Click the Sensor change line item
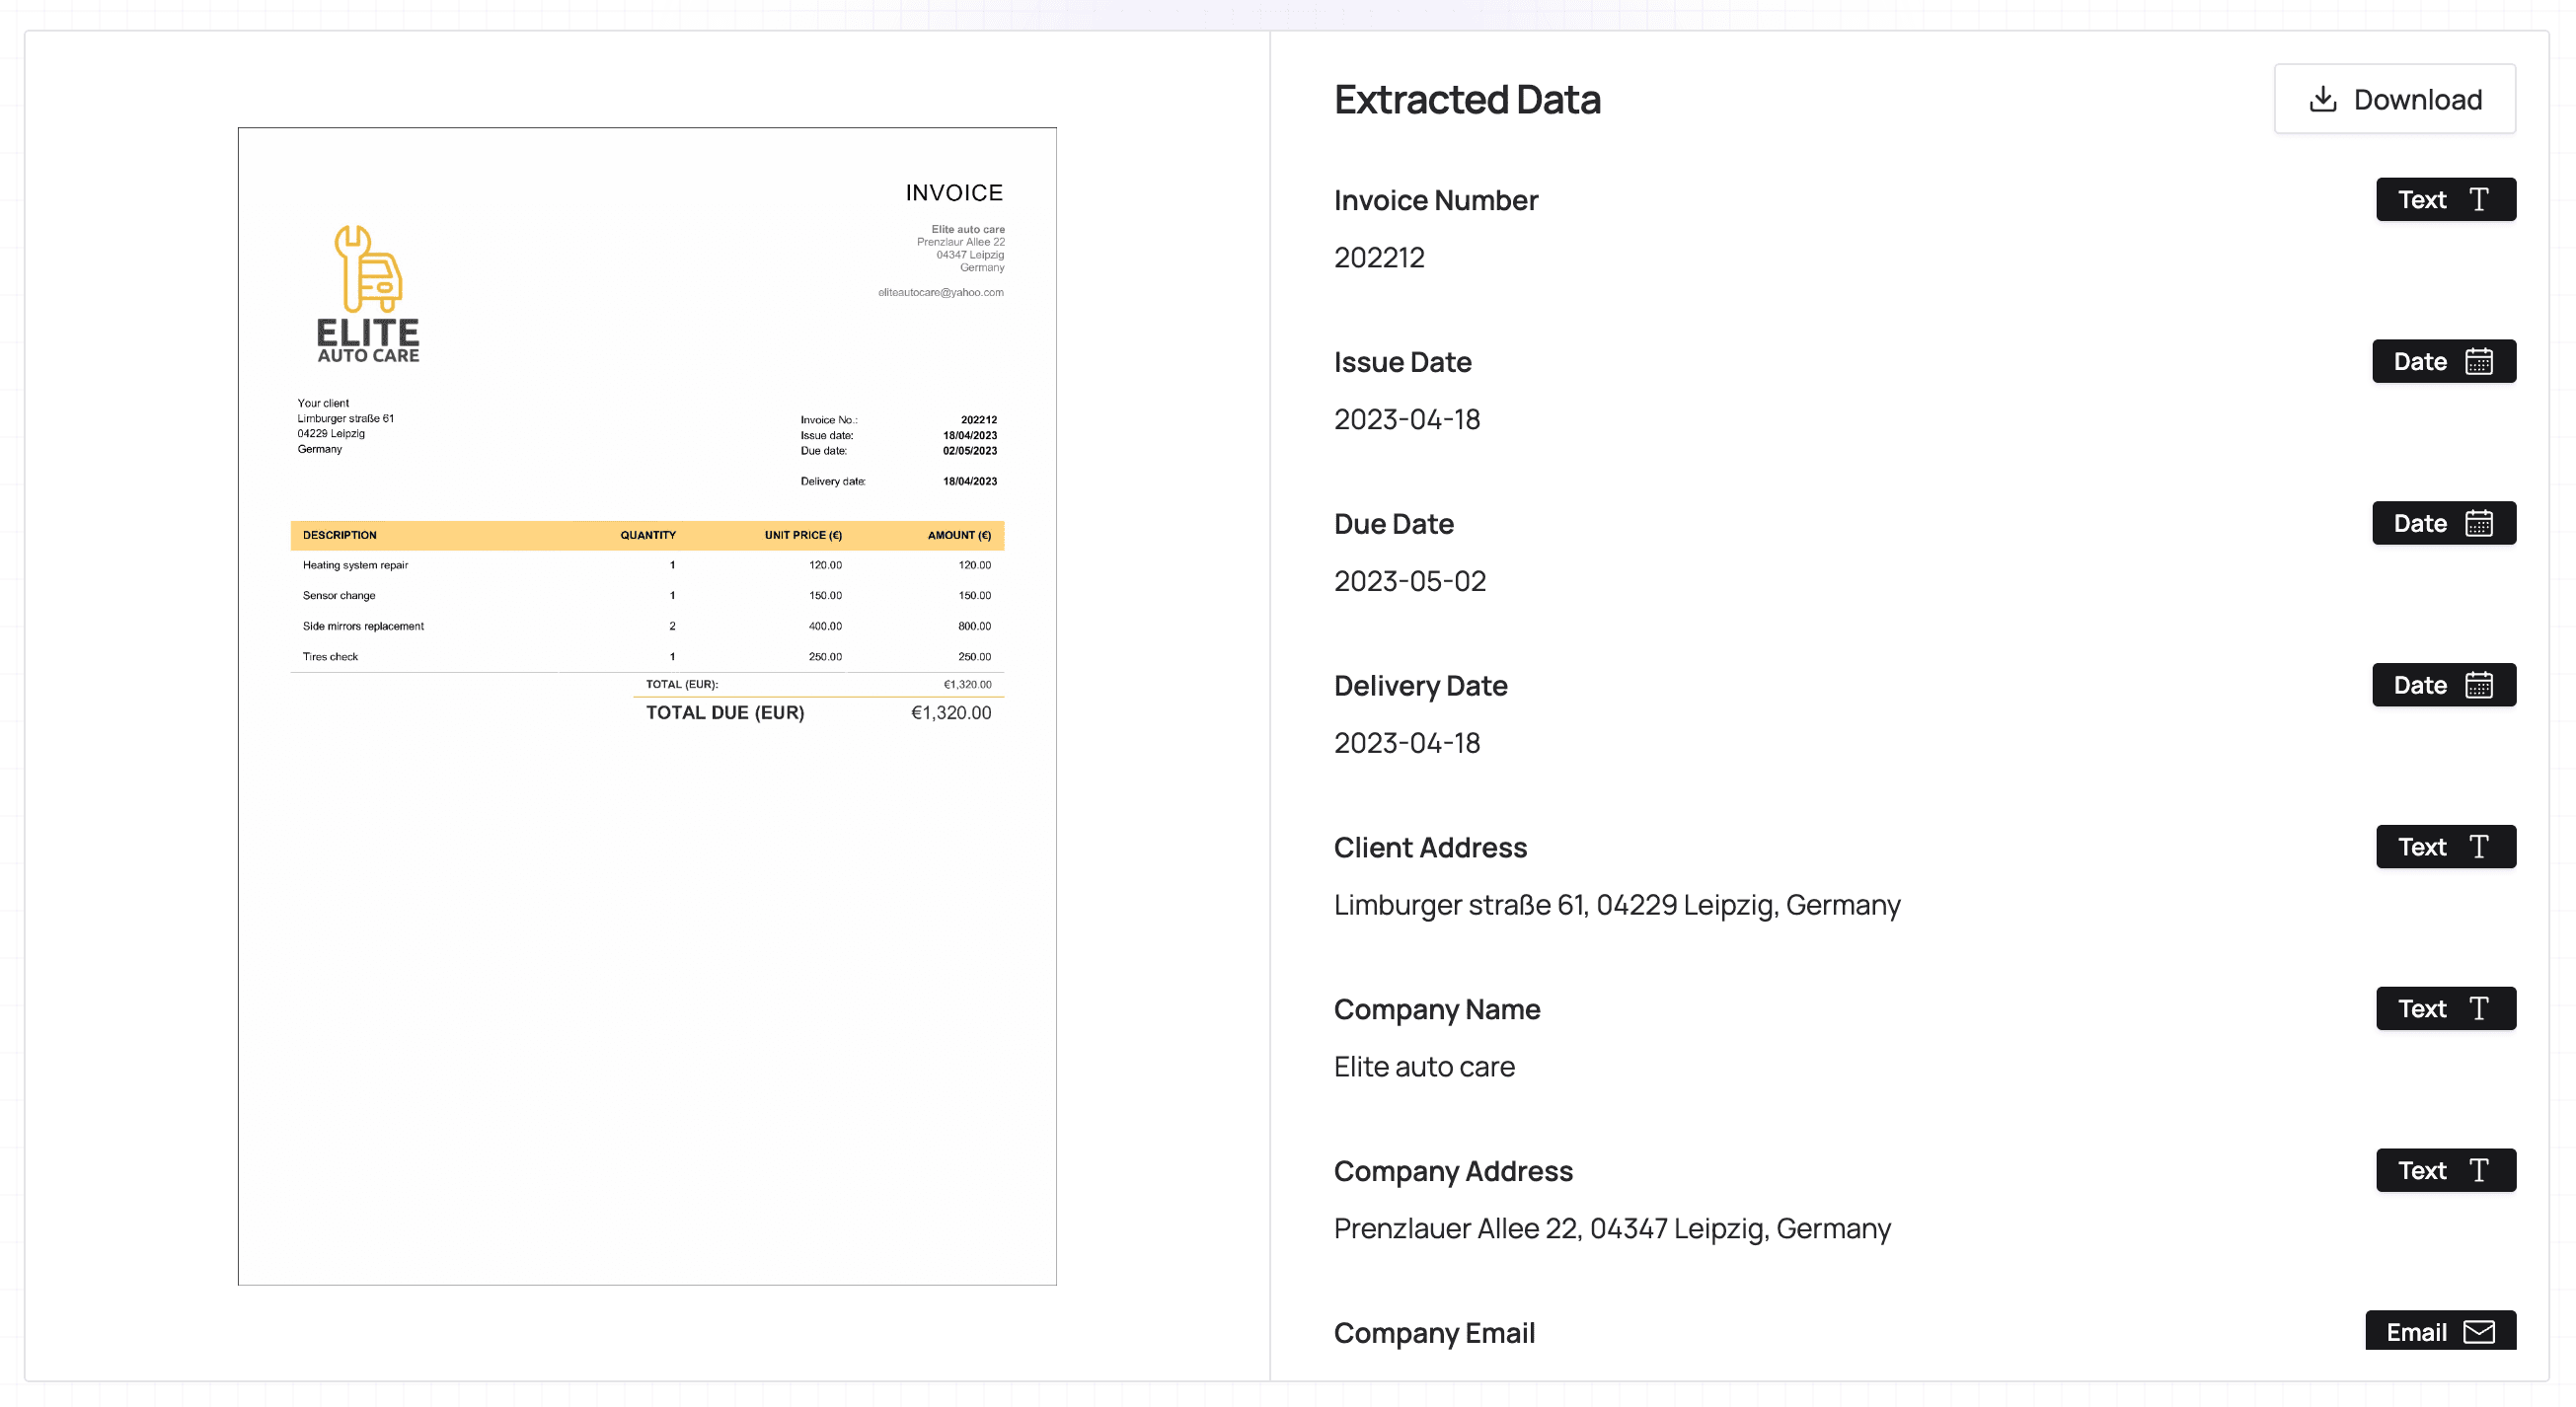 [x=339, y=596]
